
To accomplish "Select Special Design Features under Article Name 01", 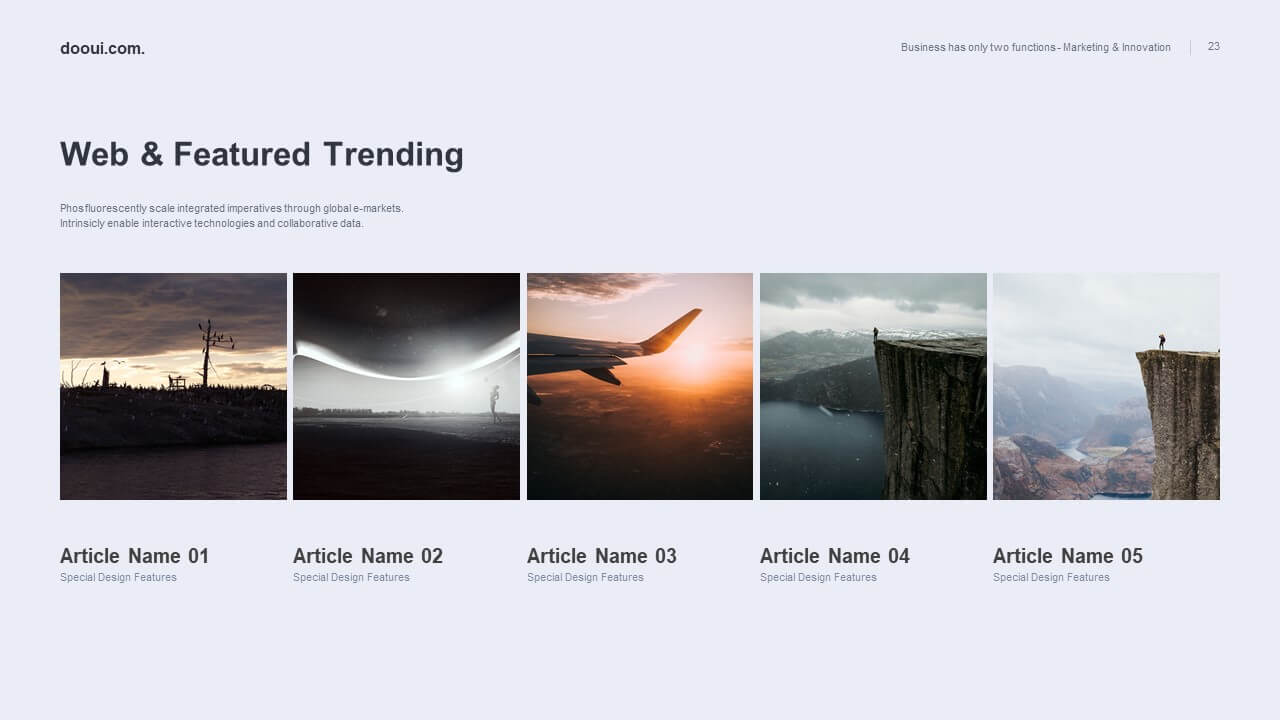I will [118, 577].
